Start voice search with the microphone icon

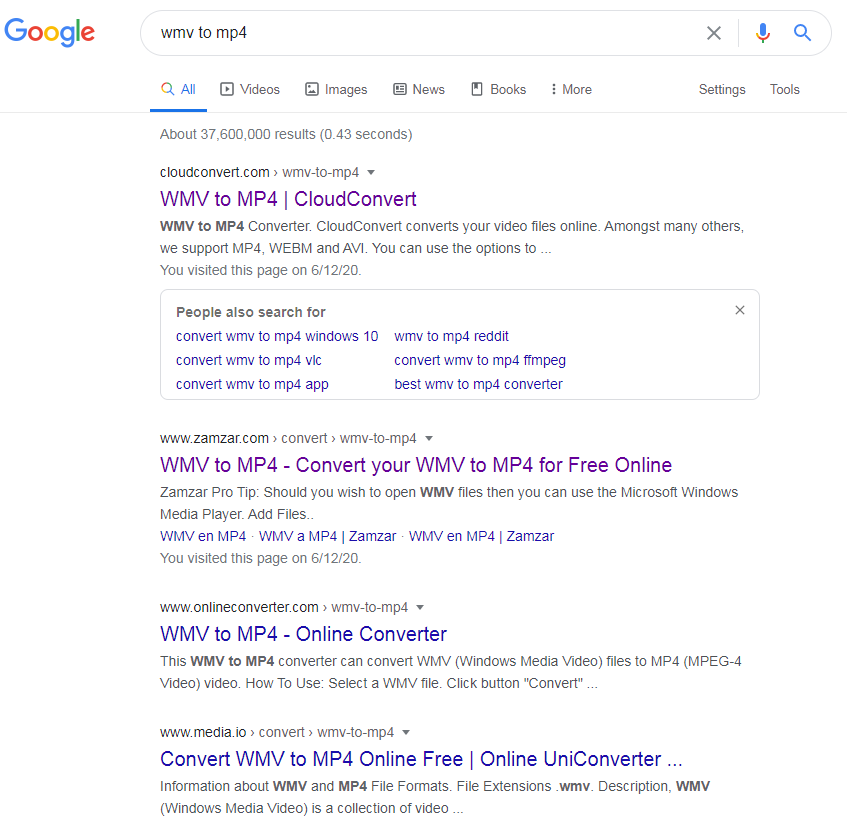[762, 33]
